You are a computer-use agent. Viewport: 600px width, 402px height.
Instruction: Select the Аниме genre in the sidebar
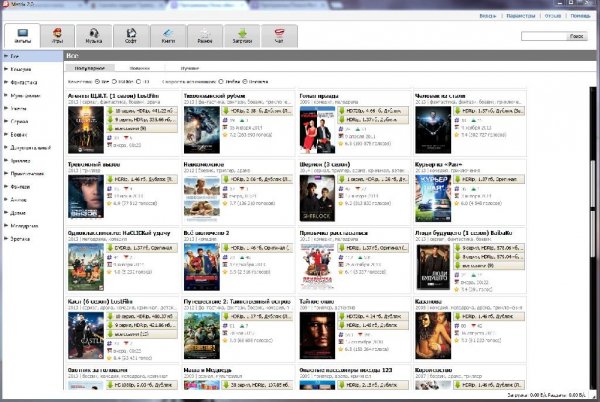(x=18, y=200)
